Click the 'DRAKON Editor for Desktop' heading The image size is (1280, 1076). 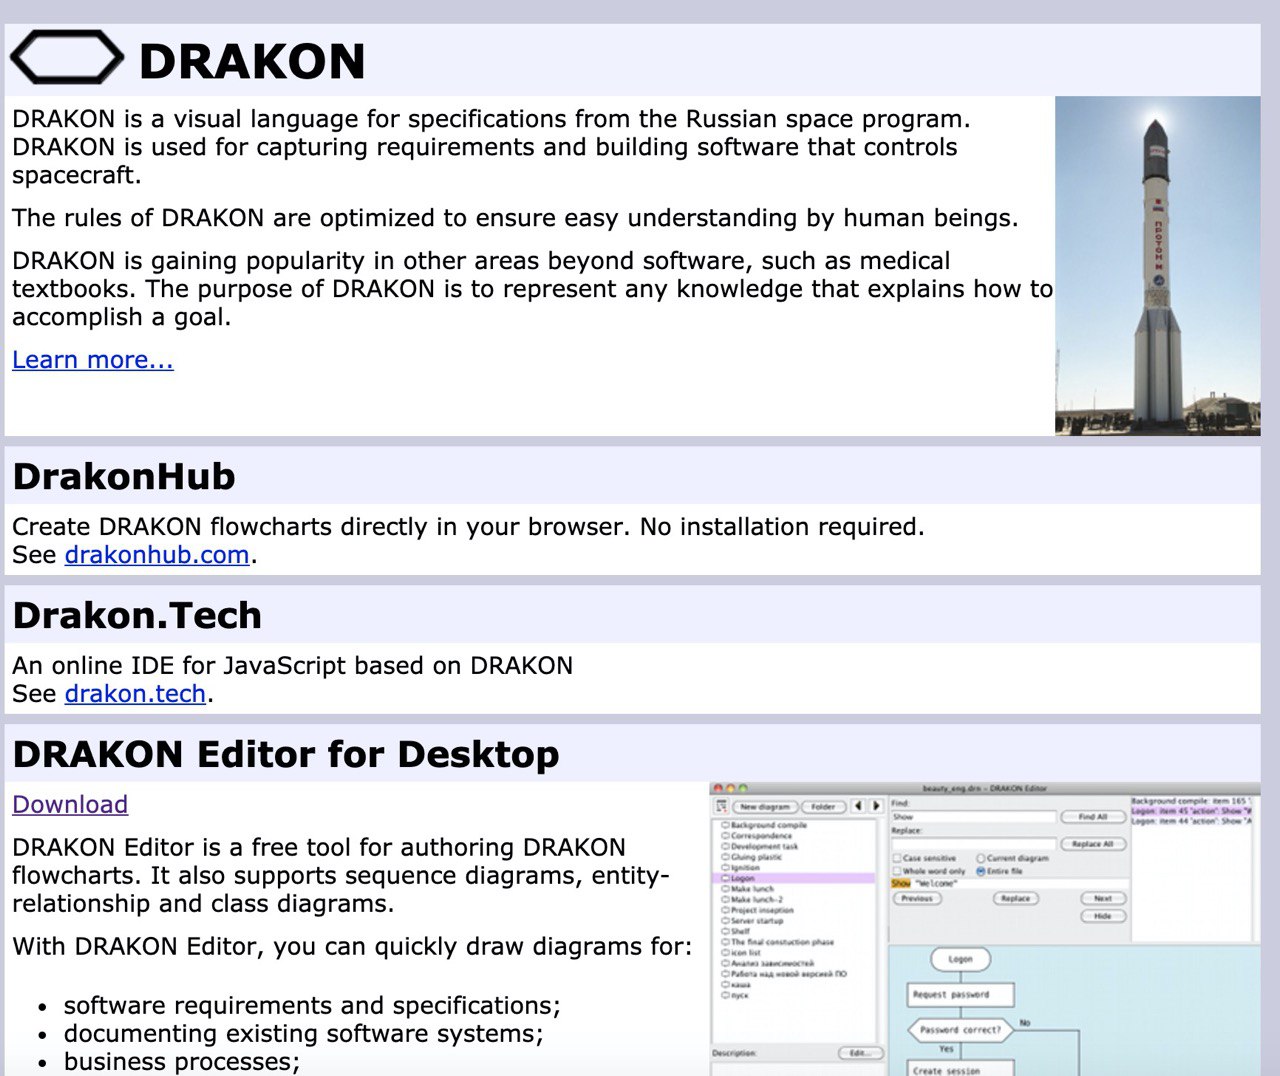pyautogui.click(x=286, y=755)
